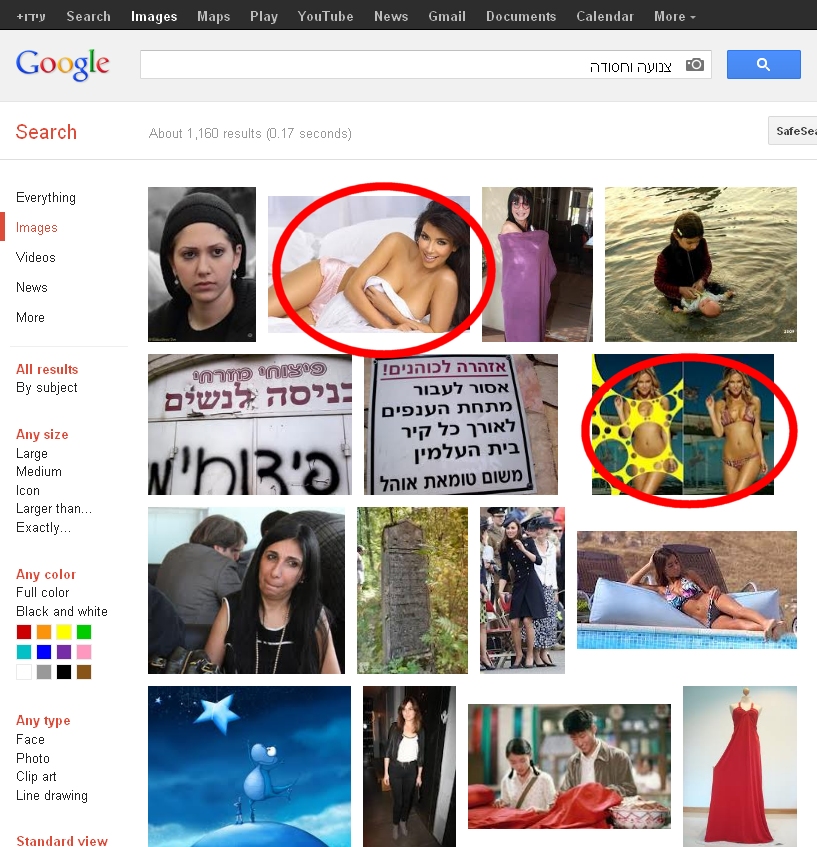The width and height of the screenshot is (817, 847).
Task: Open Gmail from the top bar
Action: point(447,16)
